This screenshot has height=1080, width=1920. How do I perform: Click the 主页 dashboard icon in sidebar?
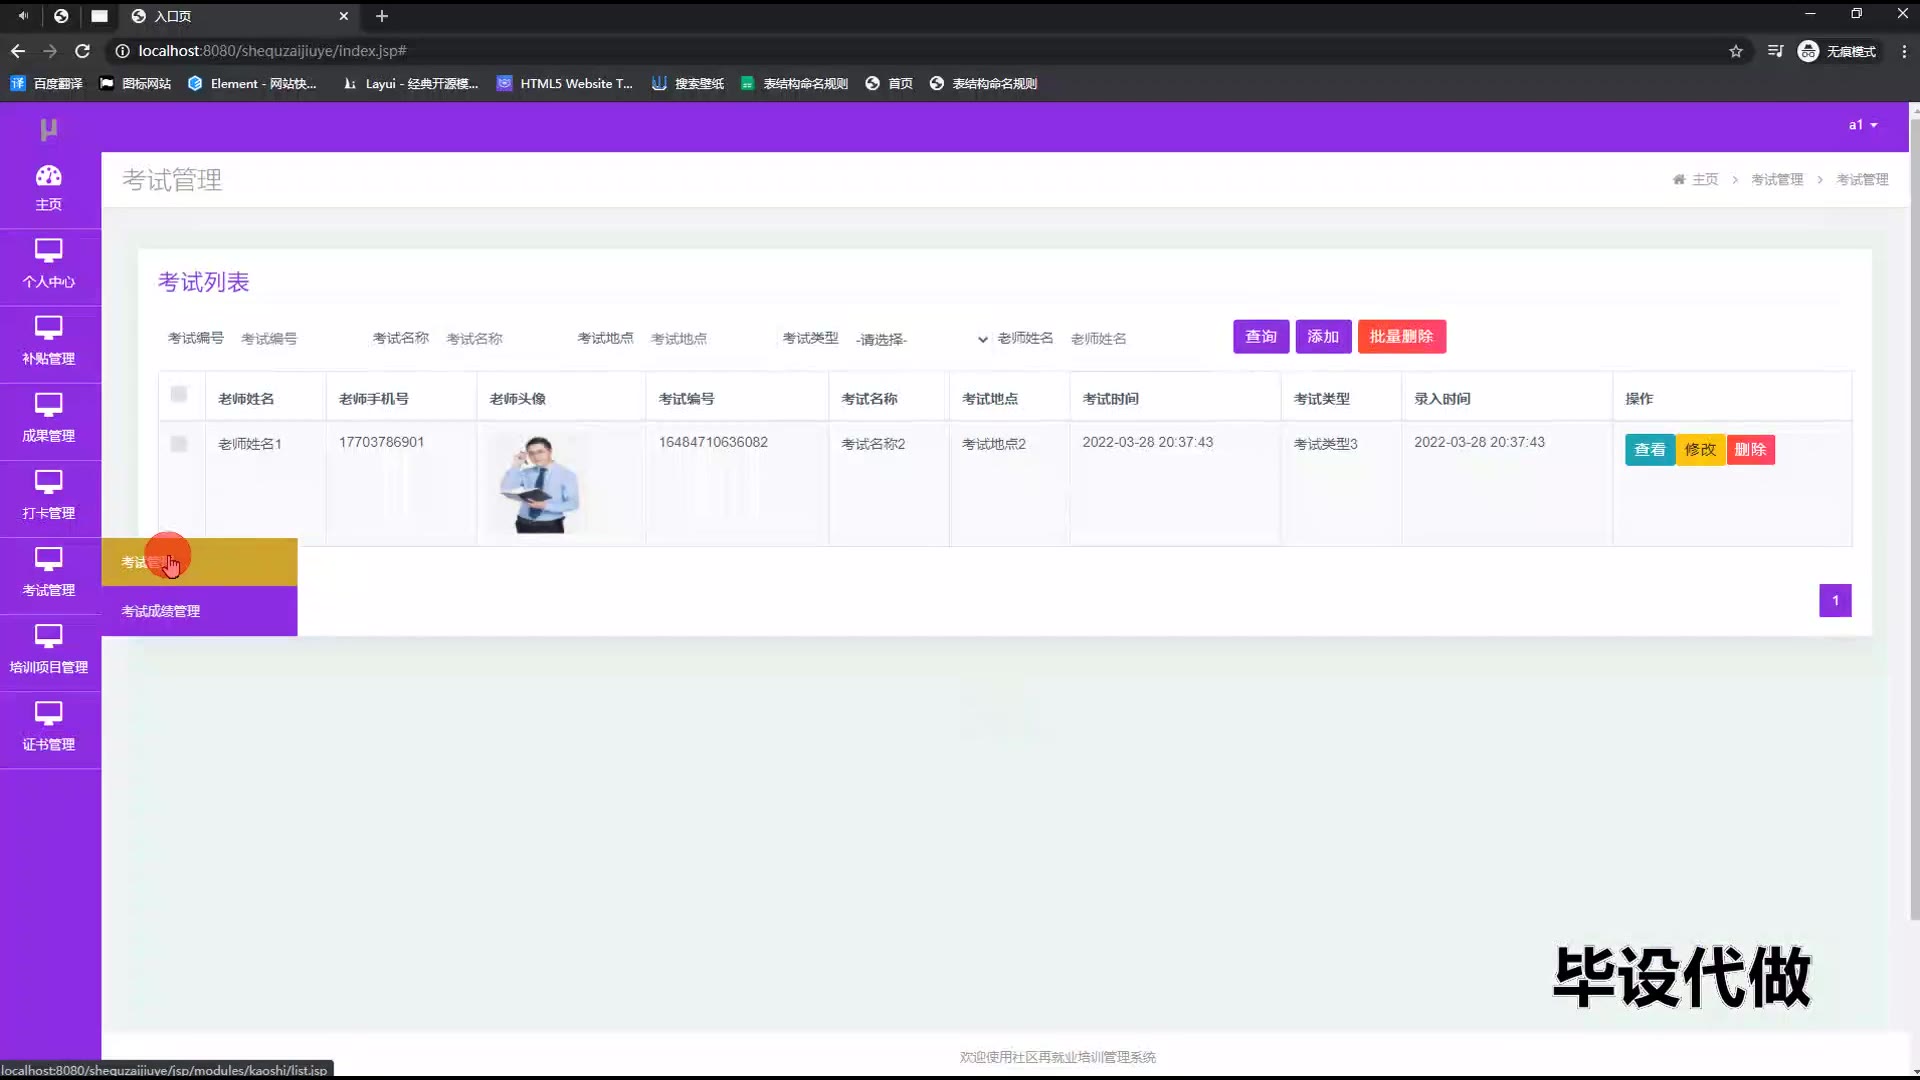tap(48, 177)
